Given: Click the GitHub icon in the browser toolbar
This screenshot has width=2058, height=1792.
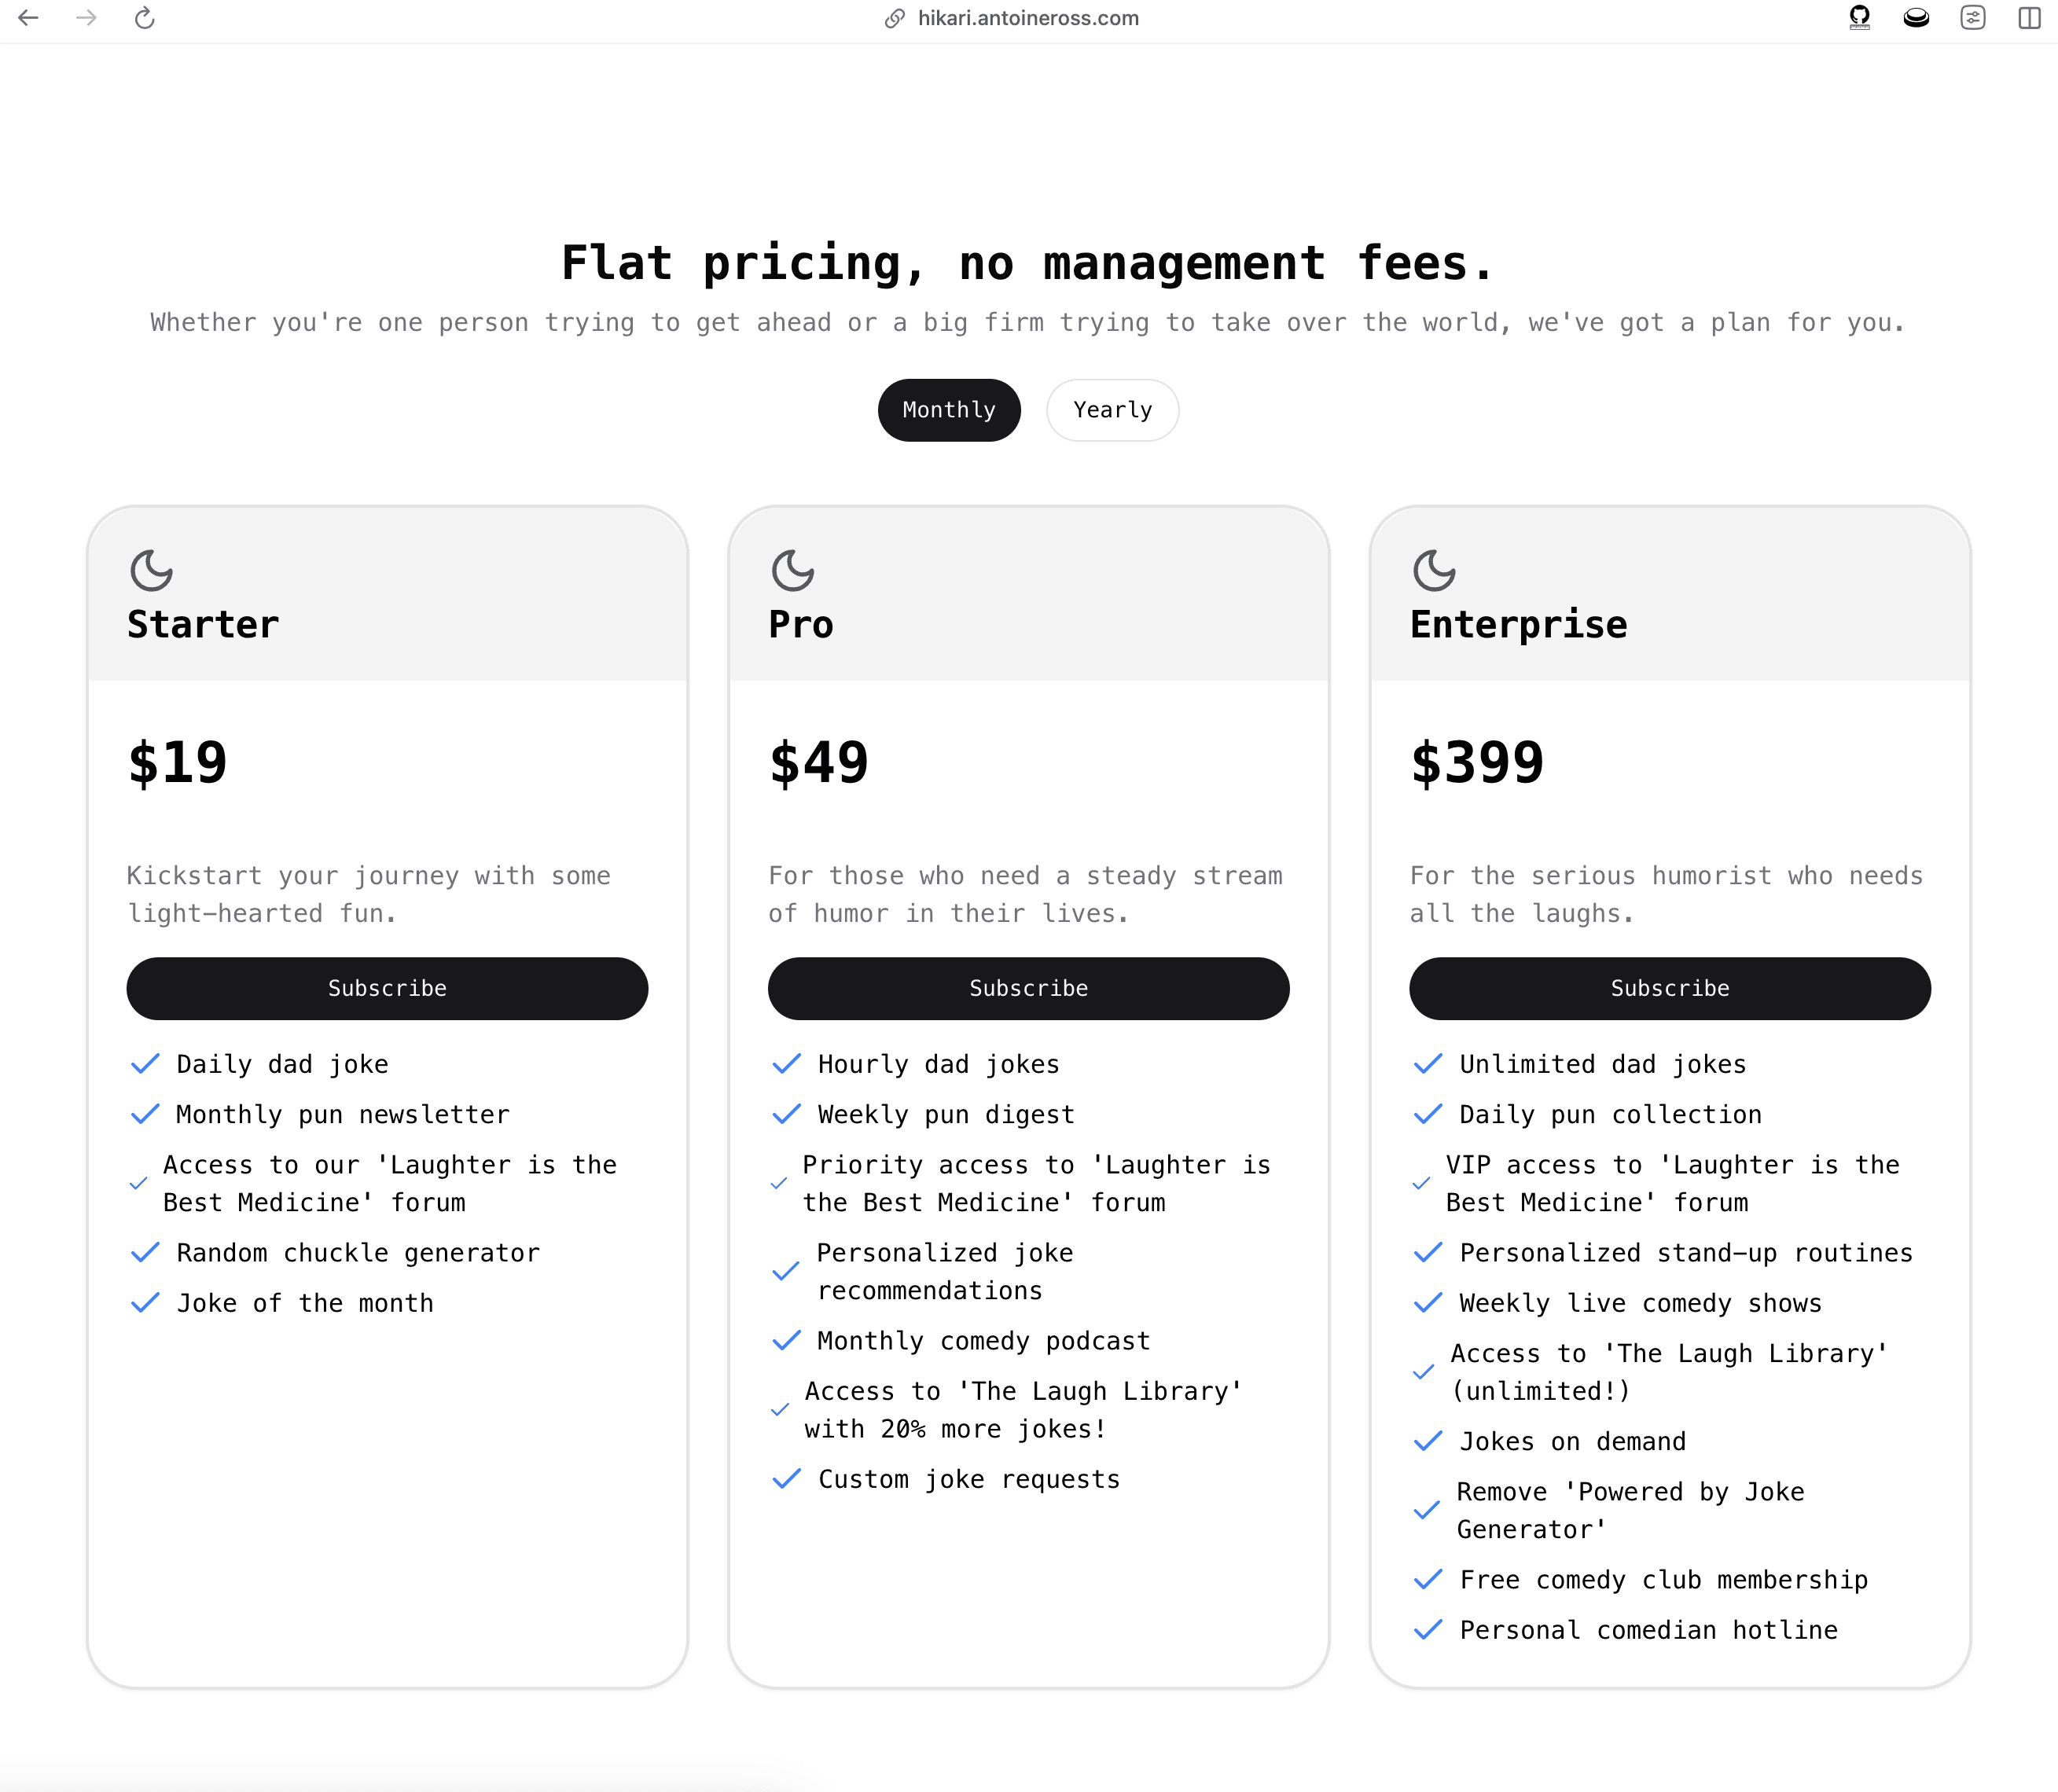Looking at the screenshot, I should pos(1859,17).
